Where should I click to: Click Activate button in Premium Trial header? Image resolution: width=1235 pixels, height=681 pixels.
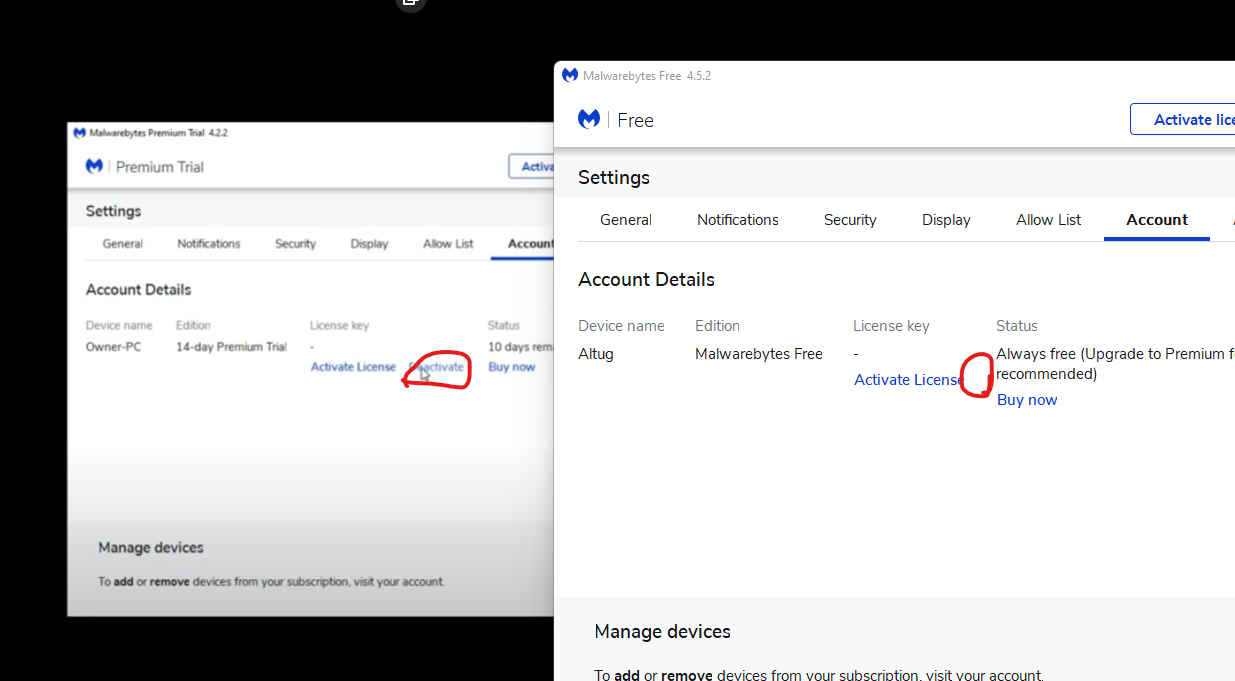coord(531,166)
